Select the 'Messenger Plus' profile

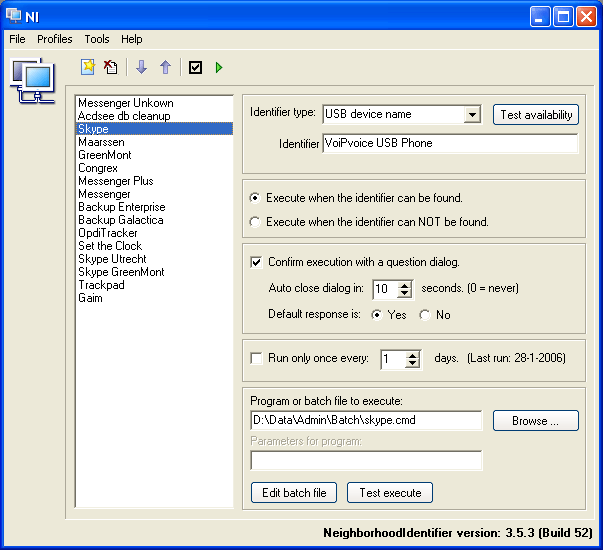coord(154,181)
